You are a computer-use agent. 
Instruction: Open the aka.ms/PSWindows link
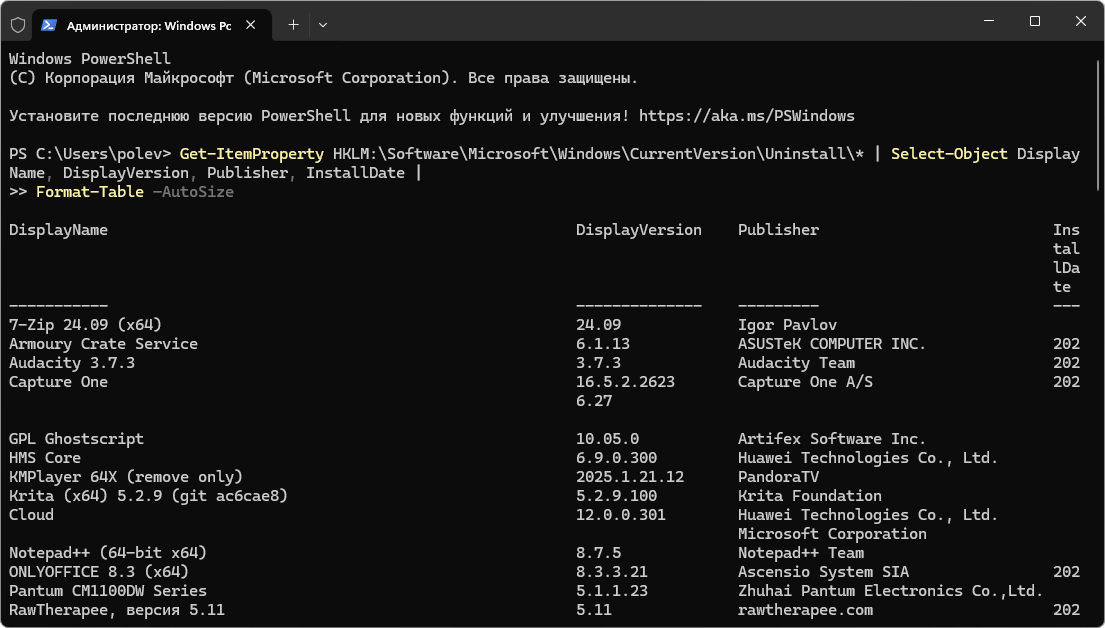point(746,116)
